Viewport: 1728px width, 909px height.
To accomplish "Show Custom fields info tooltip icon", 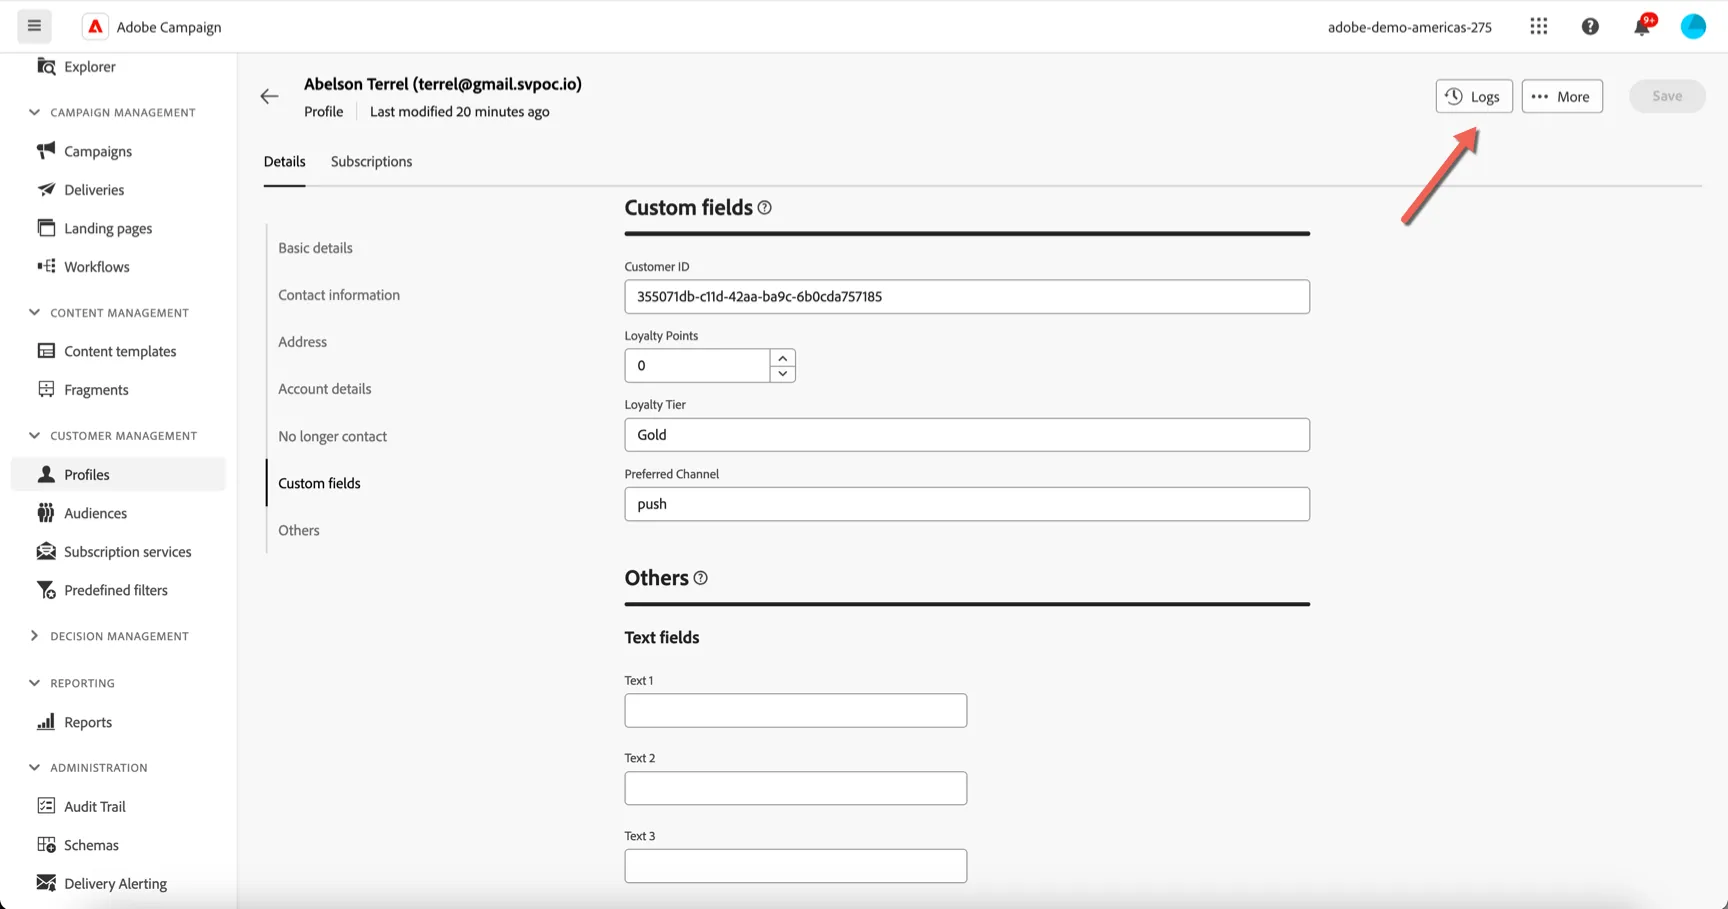I will point(765,208).
